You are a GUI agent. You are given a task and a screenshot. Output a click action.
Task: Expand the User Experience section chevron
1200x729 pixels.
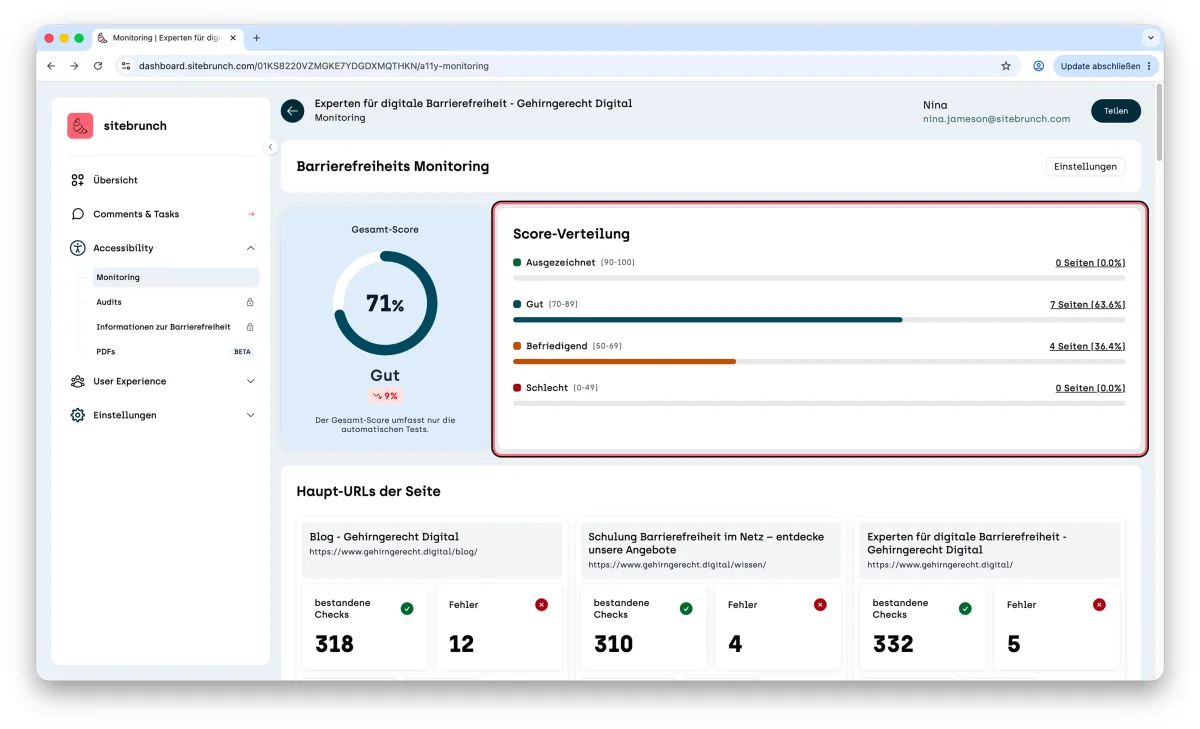[x=251, y=381]
